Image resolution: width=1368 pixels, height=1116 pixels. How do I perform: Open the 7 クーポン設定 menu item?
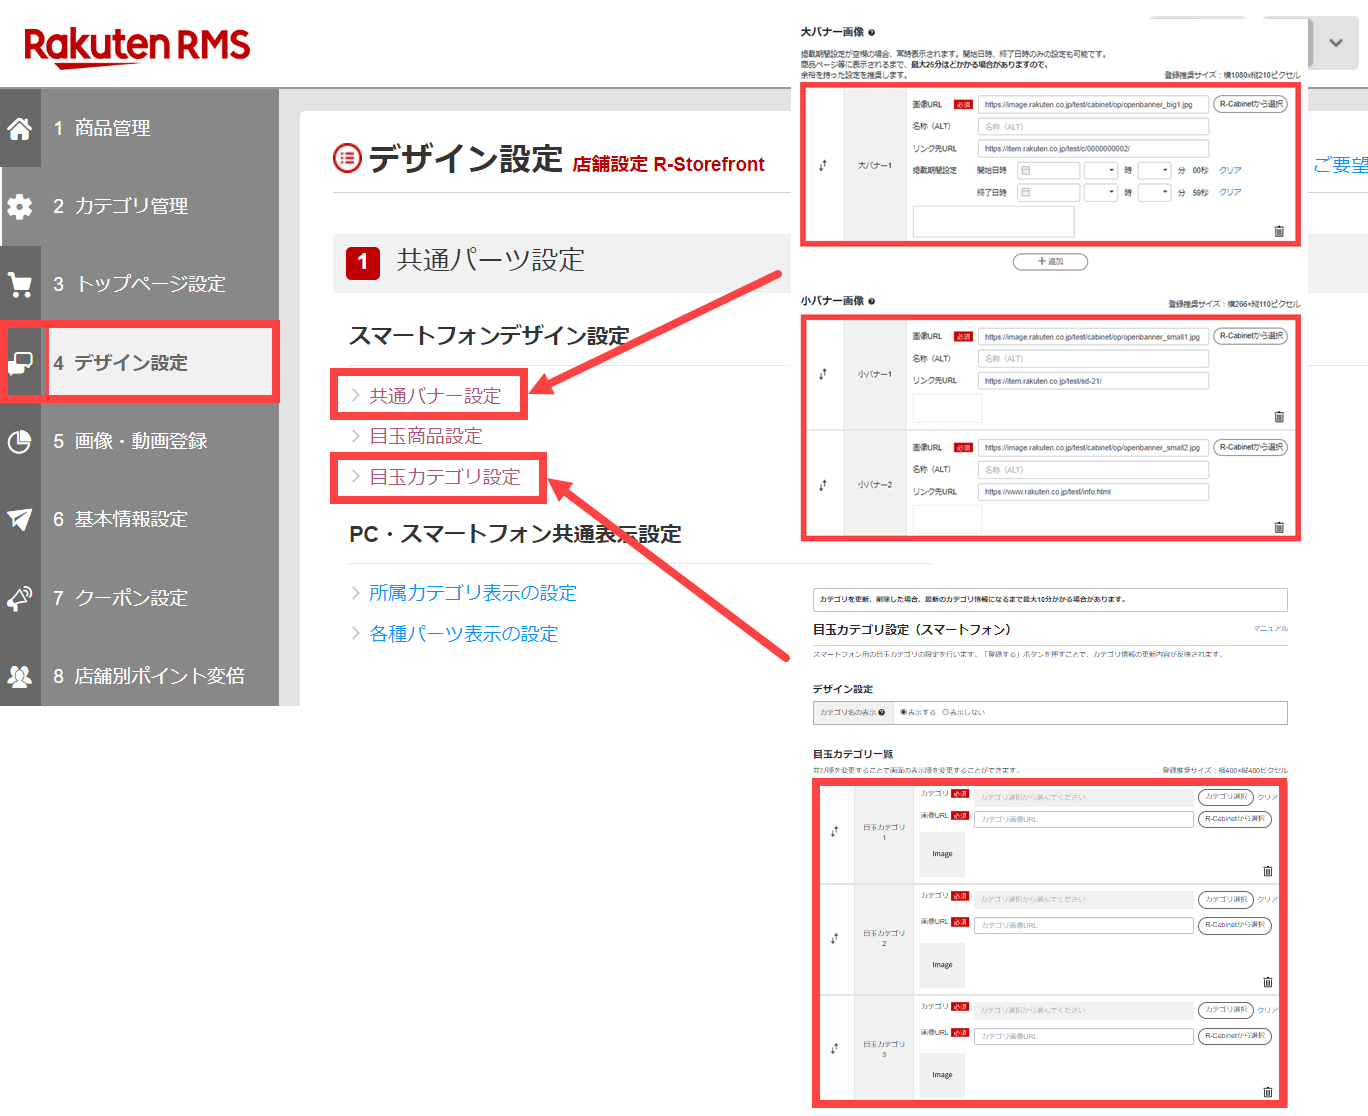[131, 598]
